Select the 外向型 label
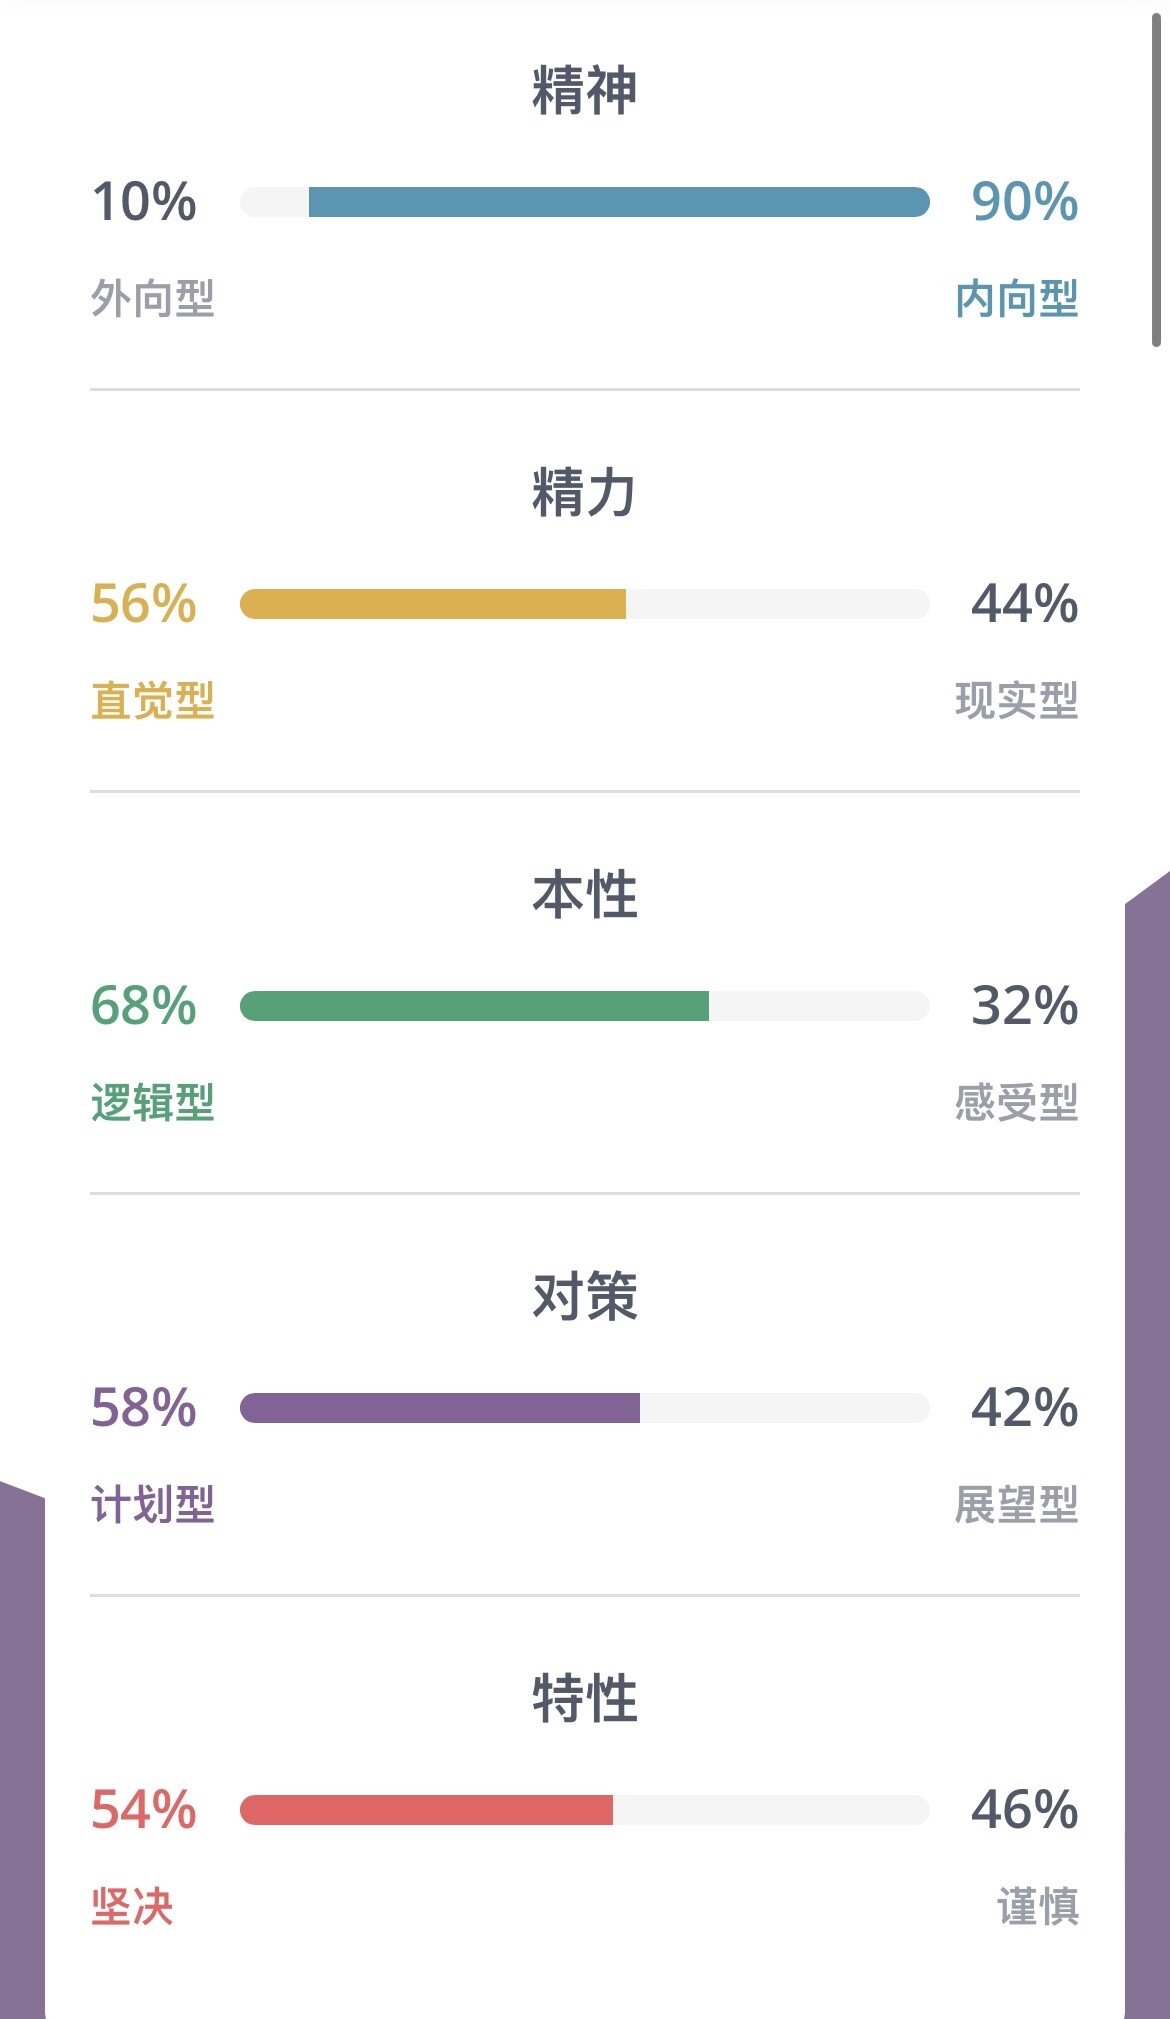Image resolution: width=1170 pixels, height=2019 pixels. 153,299
